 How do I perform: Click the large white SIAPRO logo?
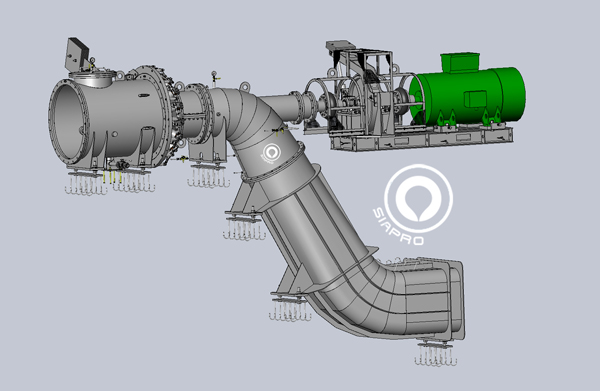click(413, 205)
